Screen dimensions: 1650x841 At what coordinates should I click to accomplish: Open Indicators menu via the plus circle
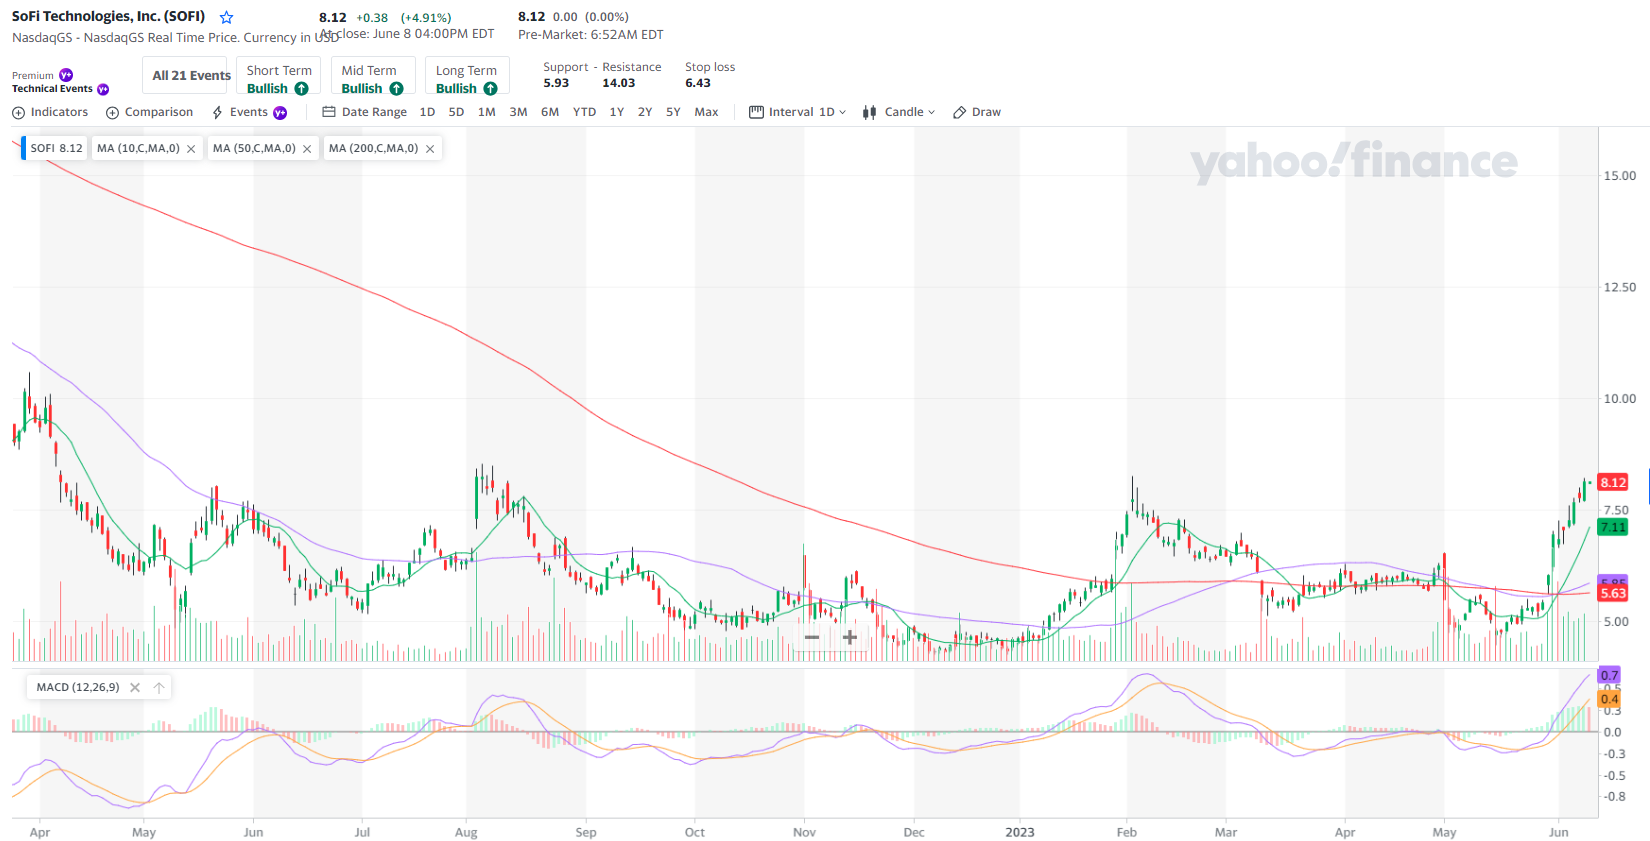[18, 113]
